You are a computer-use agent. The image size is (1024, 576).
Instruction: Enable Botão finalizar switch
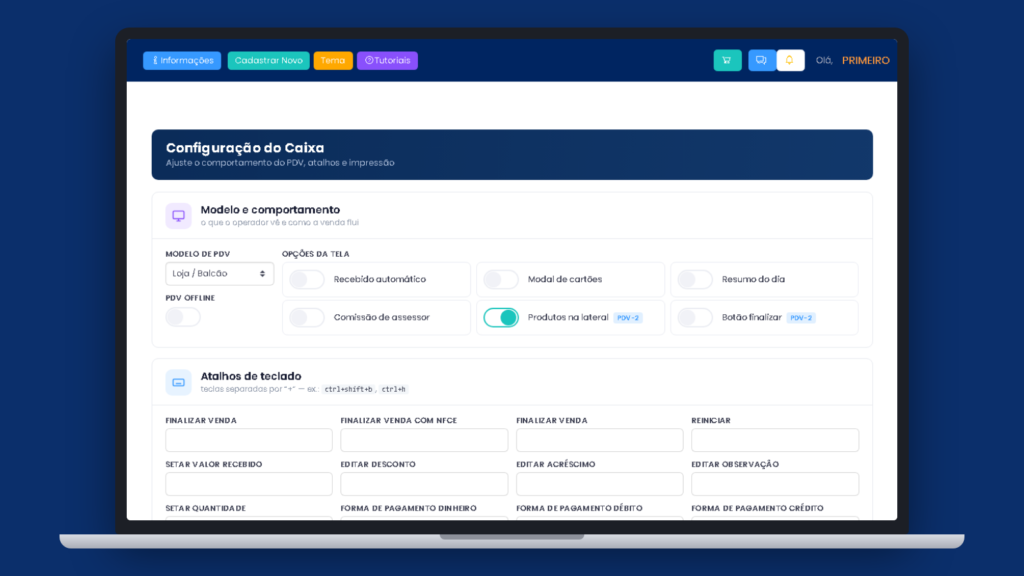click(695, 317)
